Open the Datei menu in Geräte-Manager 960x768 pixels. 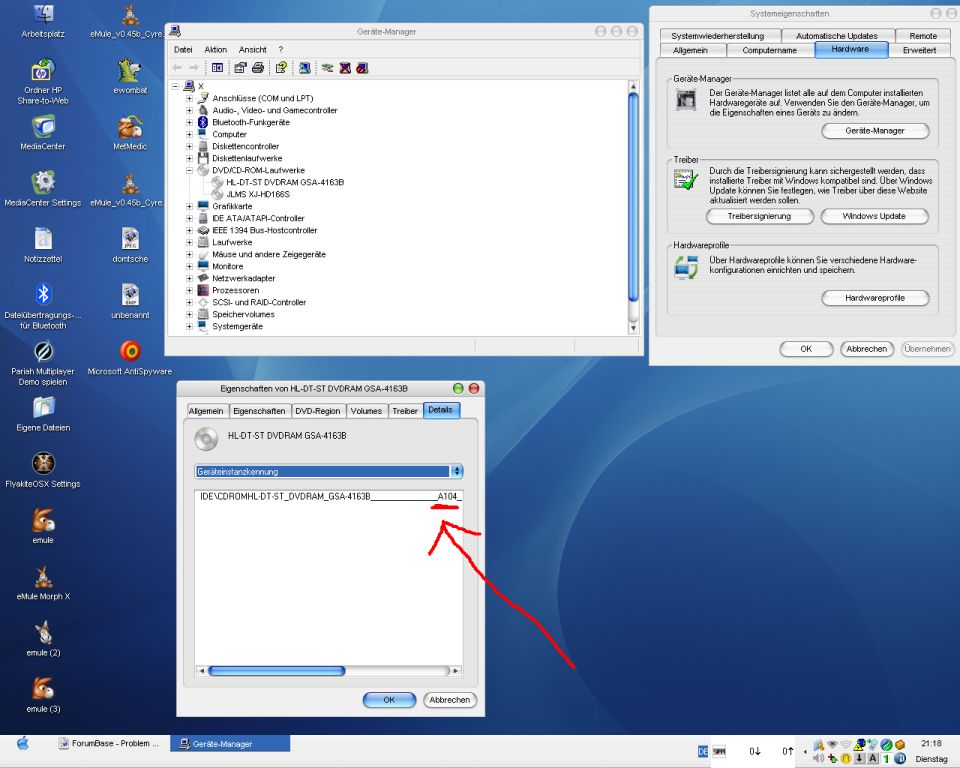[x=183, y=50]
